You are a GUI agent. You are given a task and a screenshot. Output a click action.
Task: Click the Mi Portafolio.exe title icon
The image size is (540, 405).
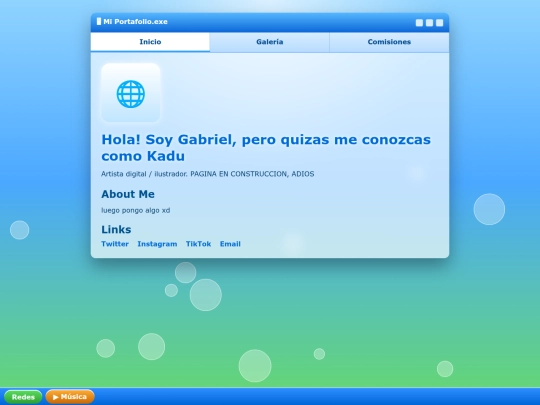pyautogui.click(x=99, y=21)
